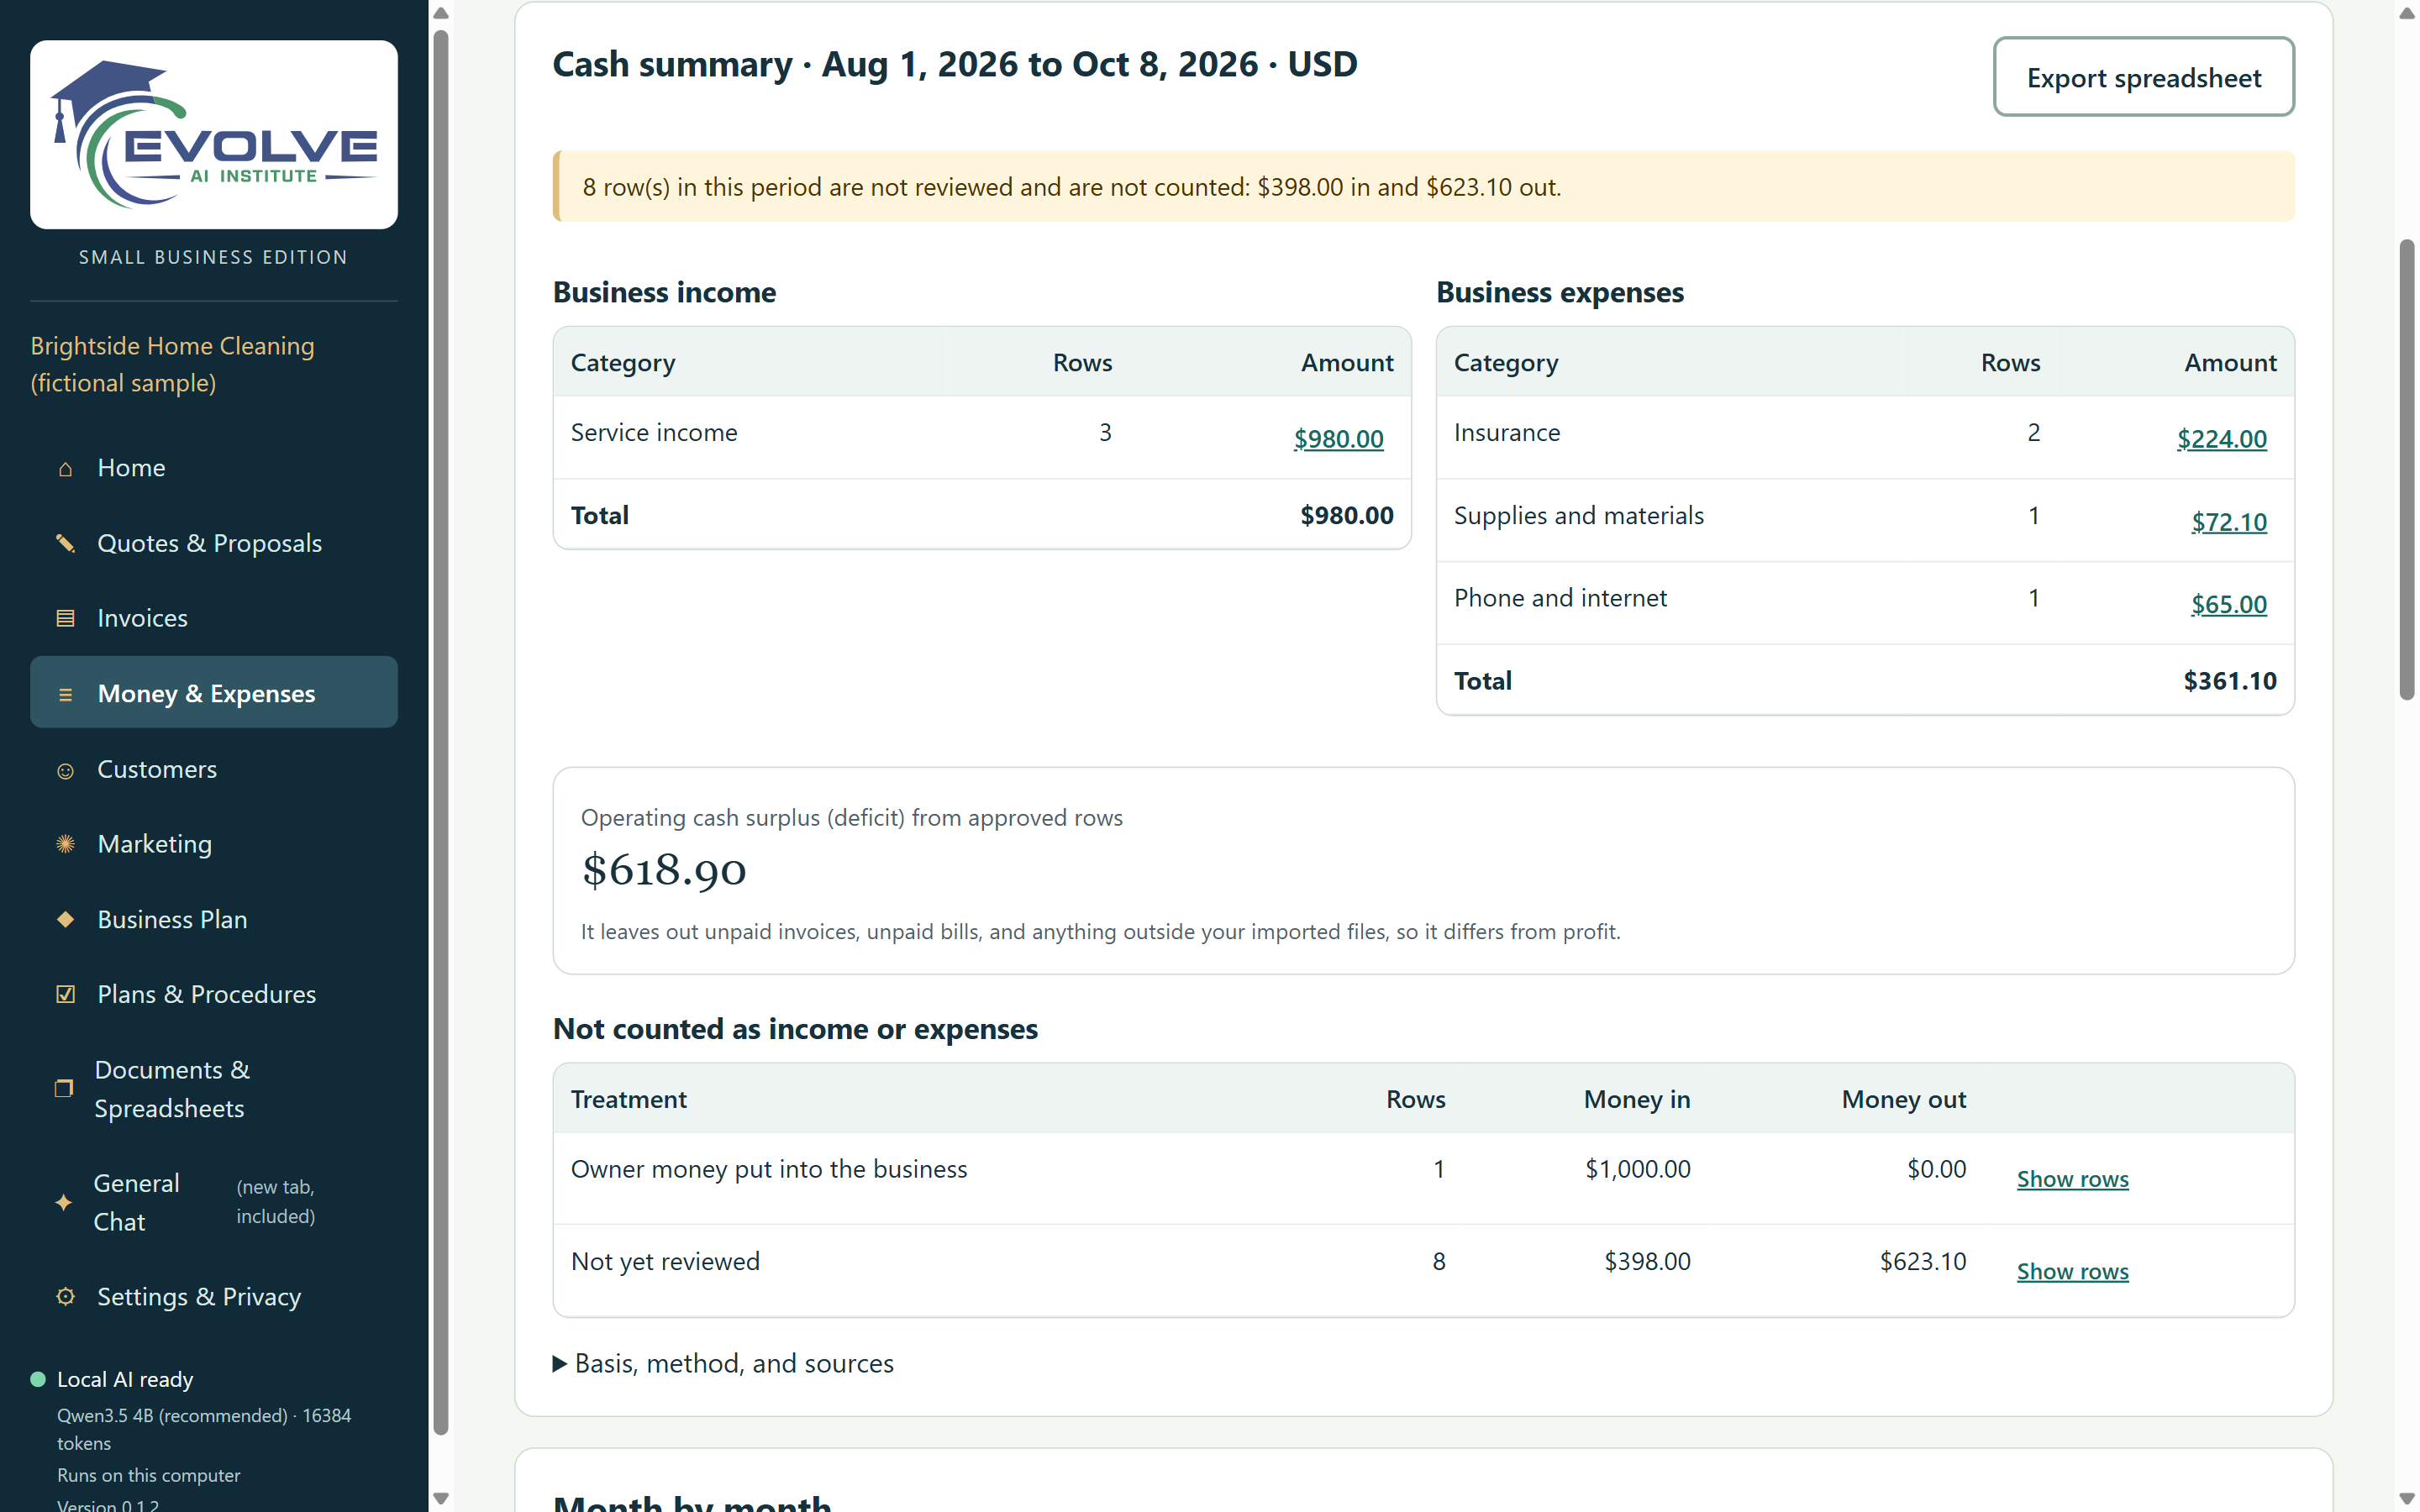The height and width of the screenshot is (1512, 2420).
Task: Click the Plans & Procedures checkbox icon
Action: (x=65, y=995)
